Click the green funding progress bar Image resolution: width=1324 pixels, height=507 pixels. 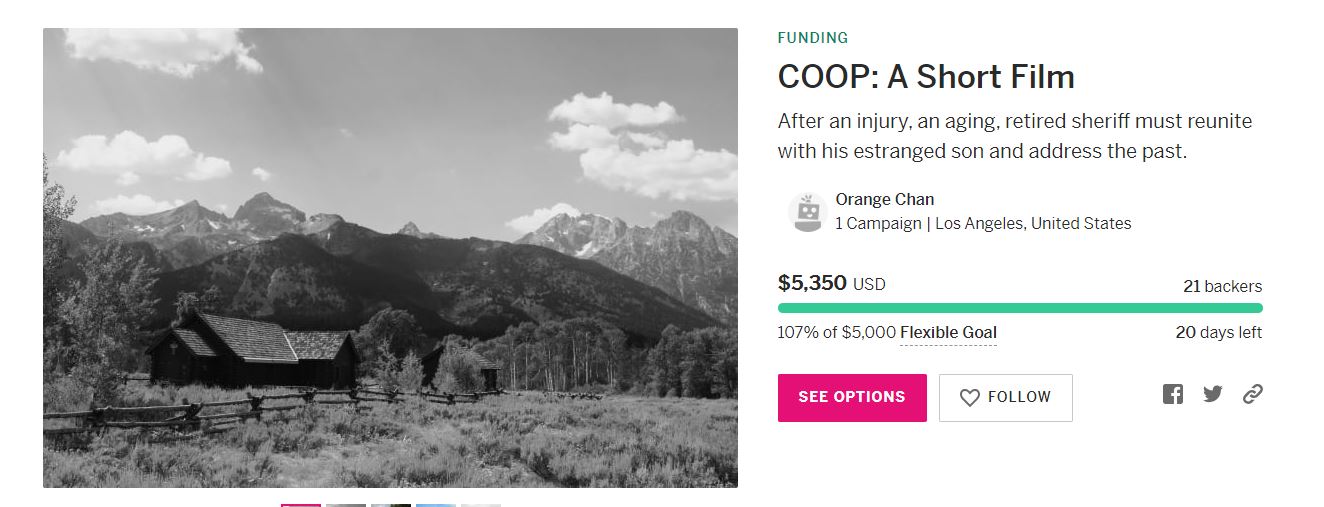pyautogui.click(x=1020, y=308)
